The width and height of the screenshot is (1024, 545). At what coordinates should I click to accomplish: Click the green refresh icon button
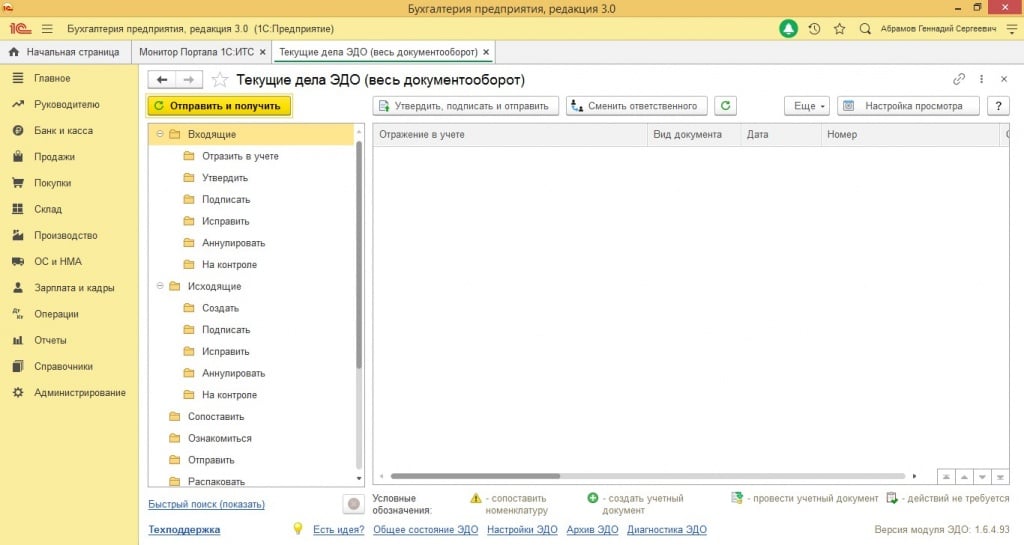coord(726,106)
